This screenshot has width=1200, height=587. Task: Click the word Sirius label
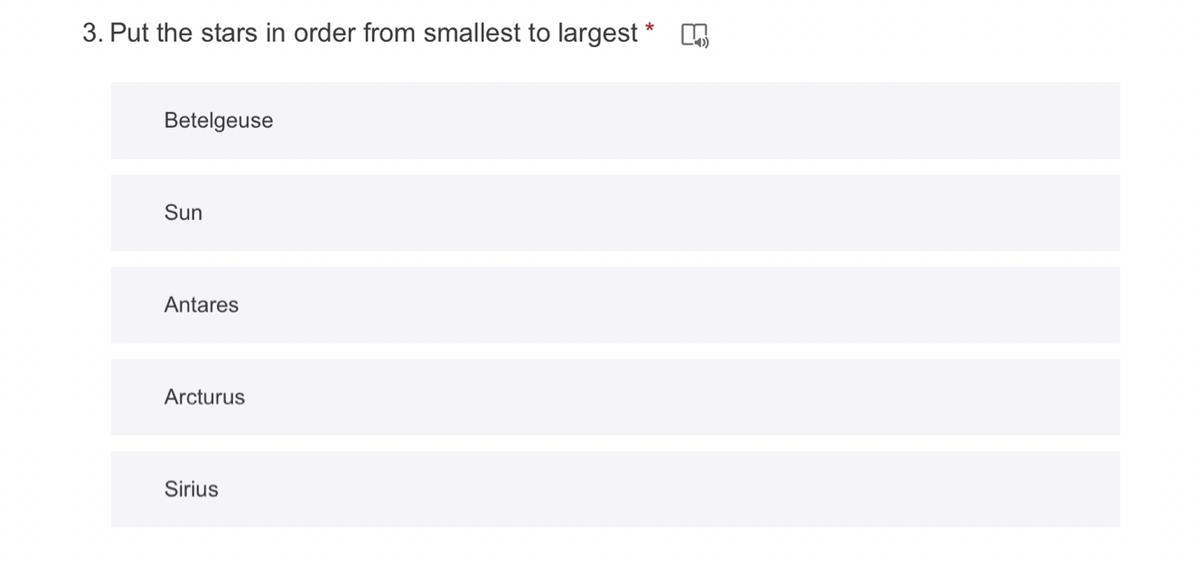[x=191, y=489]
